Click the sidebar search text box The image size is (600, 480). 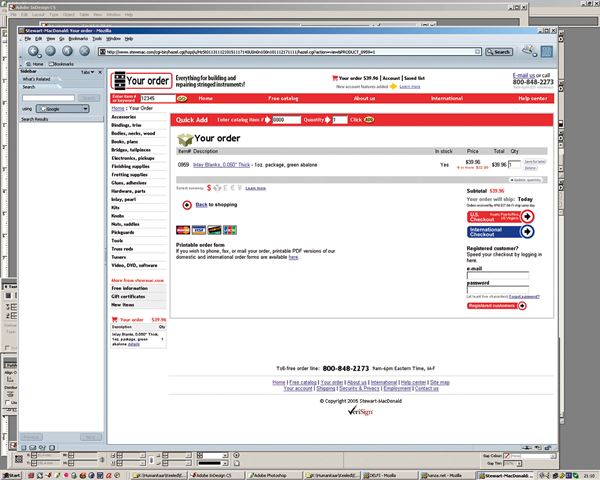[48, 98]
